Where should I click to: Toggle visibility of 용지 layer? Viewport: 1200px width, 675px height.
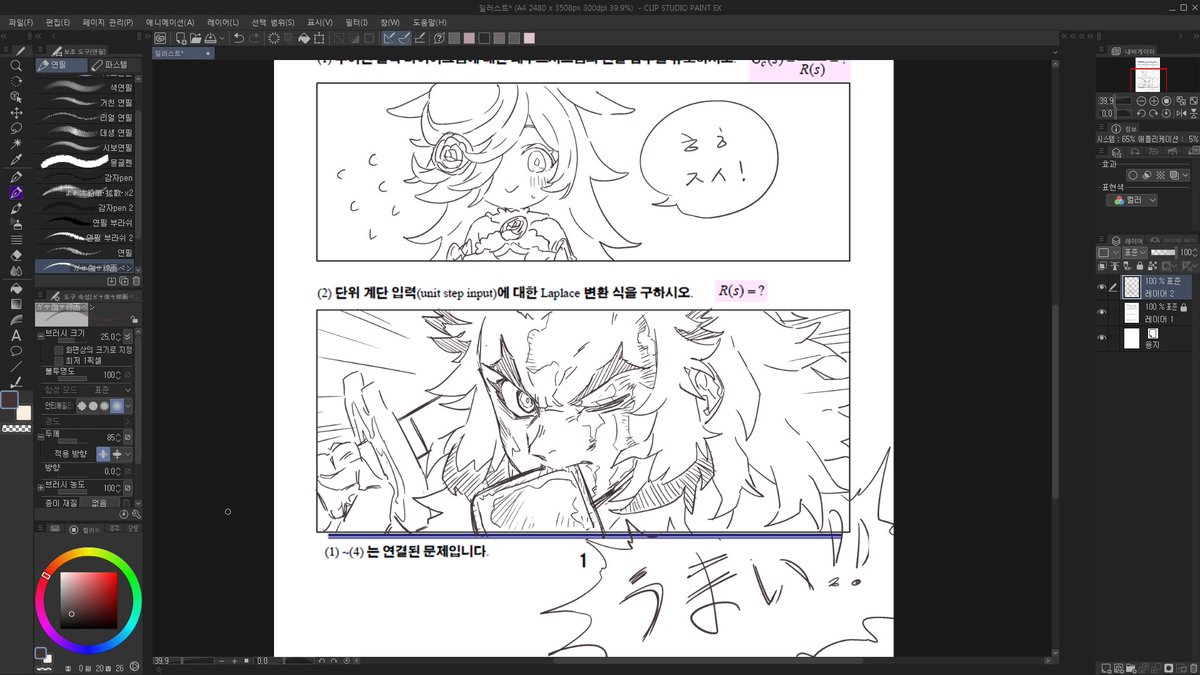tap(1102, 338)
